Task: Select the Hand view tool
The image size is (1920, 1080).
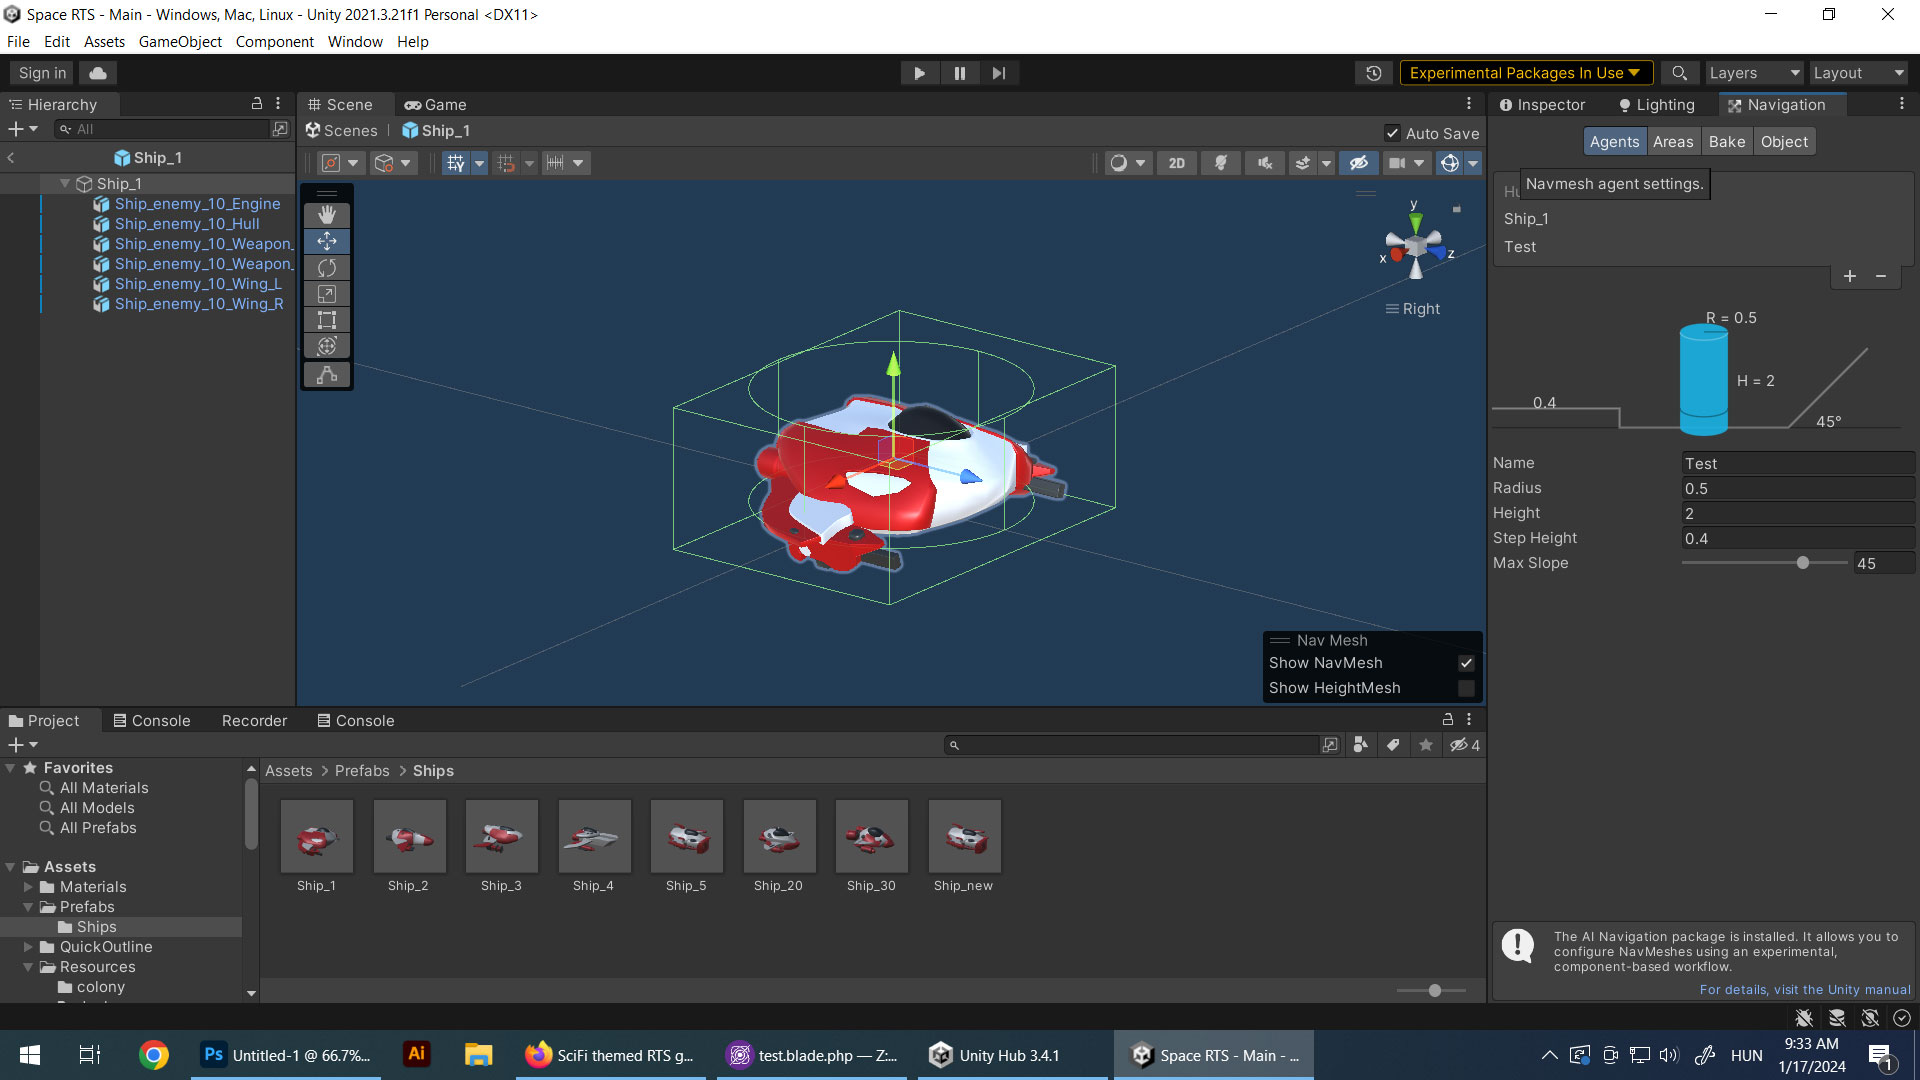Action: coord(327,215)
